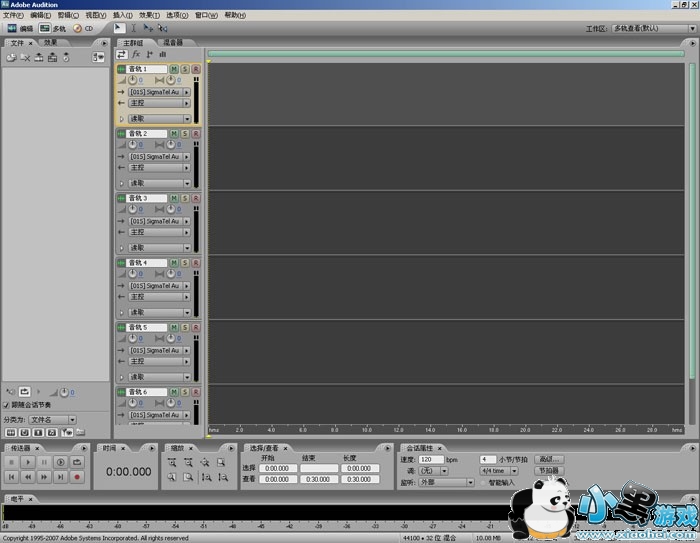Switch to the 混音器 tab
700x543 pixels.
point(172,43)
